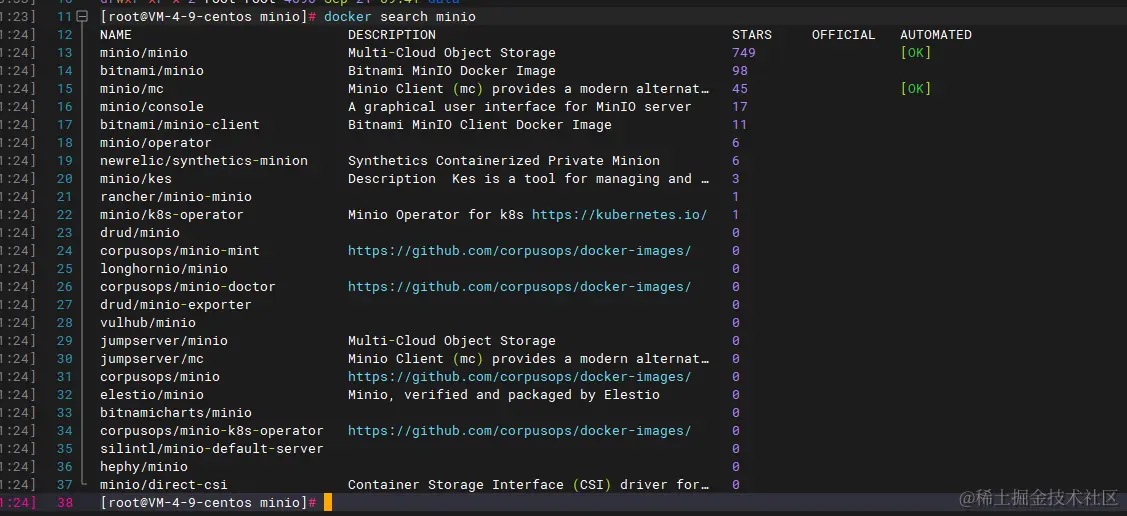Collapse the fold marker on line 11
This screenshot has width=1127, height=516.
point(83,17)
